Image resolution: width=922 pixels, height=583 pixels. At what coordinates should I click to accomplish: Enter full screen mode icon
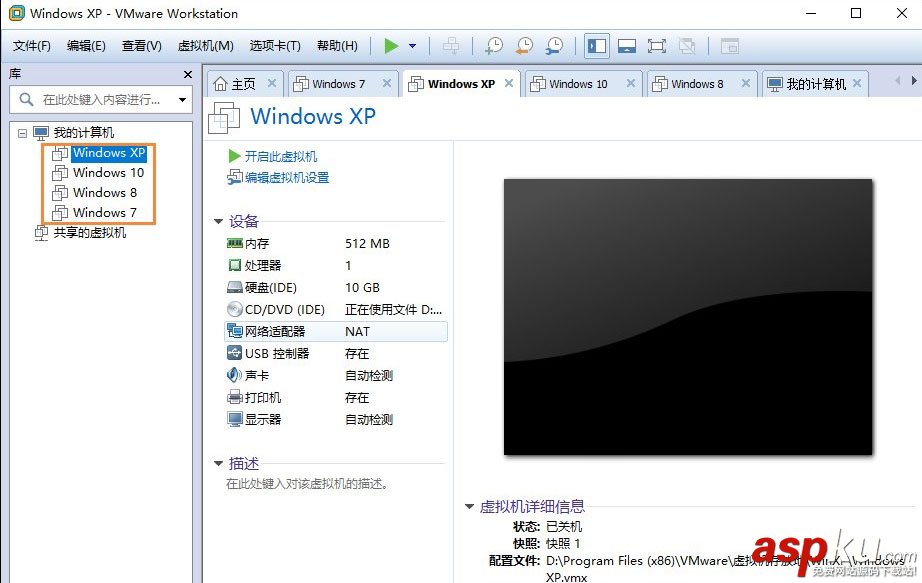pyautogui.click(x=657, y=46)
